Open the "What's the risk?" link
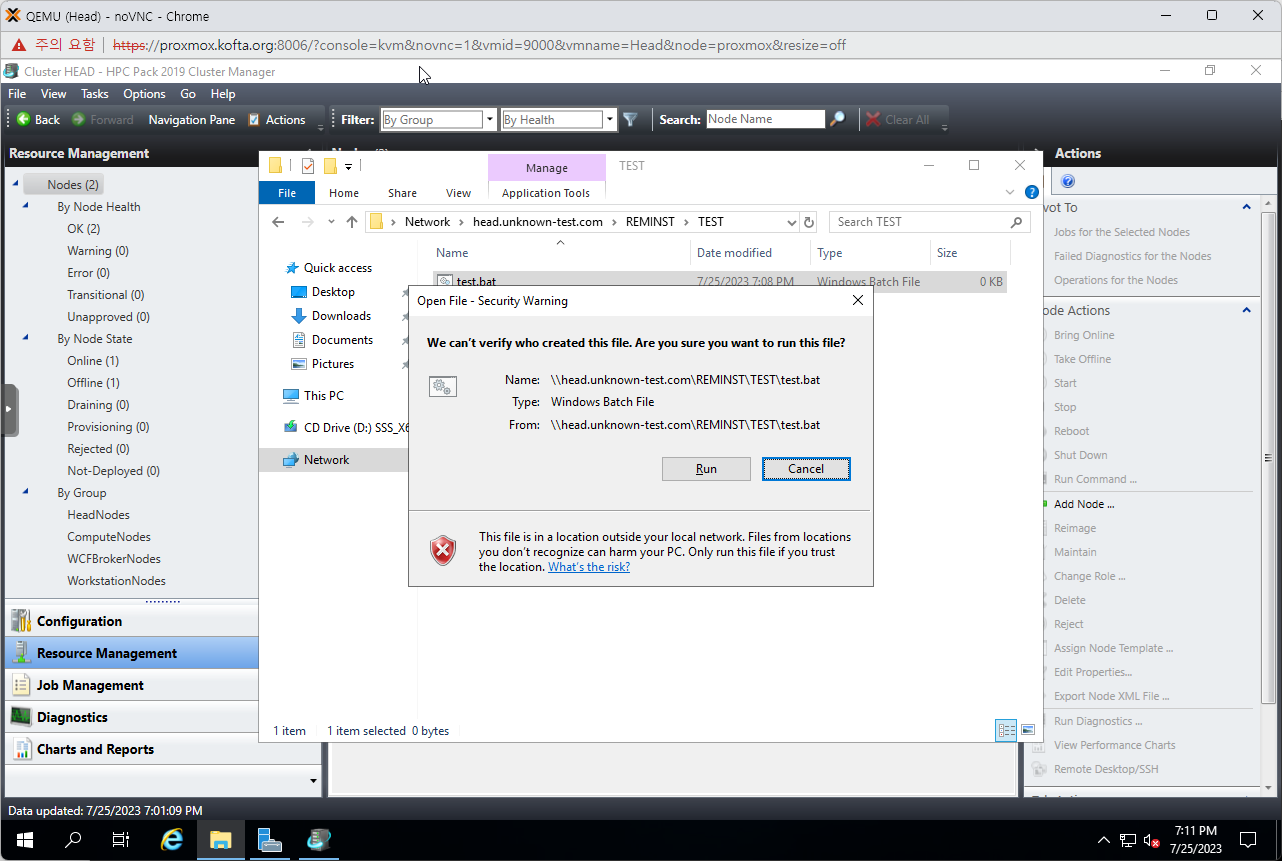 (588, 567)
